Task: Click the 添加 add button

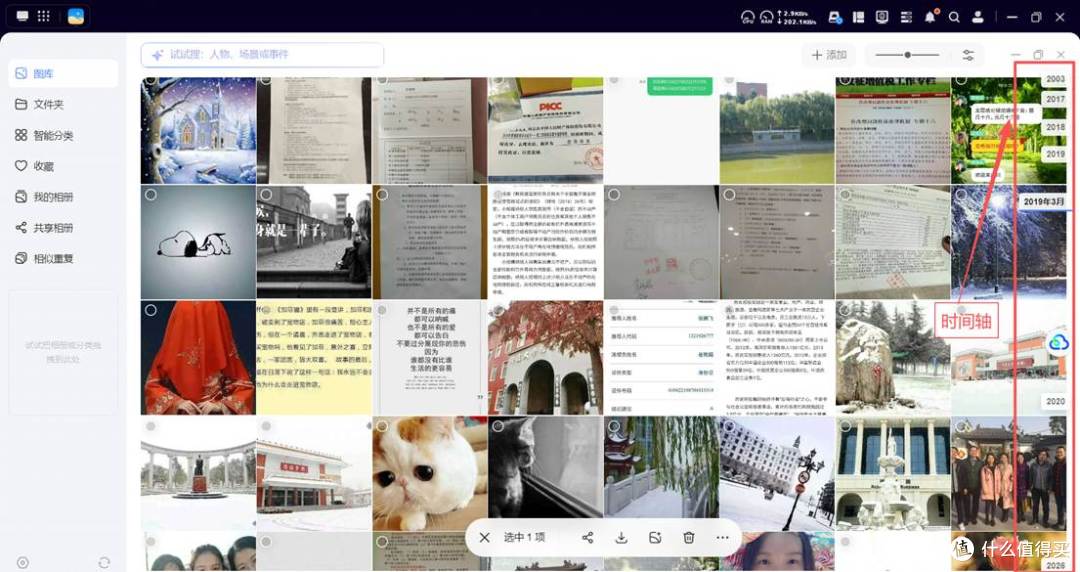Action: [829, 55]
